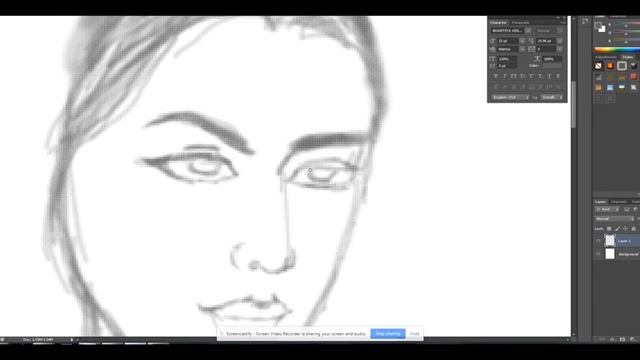
Task: Toggle All Caps text style
Action: (513, 76)
